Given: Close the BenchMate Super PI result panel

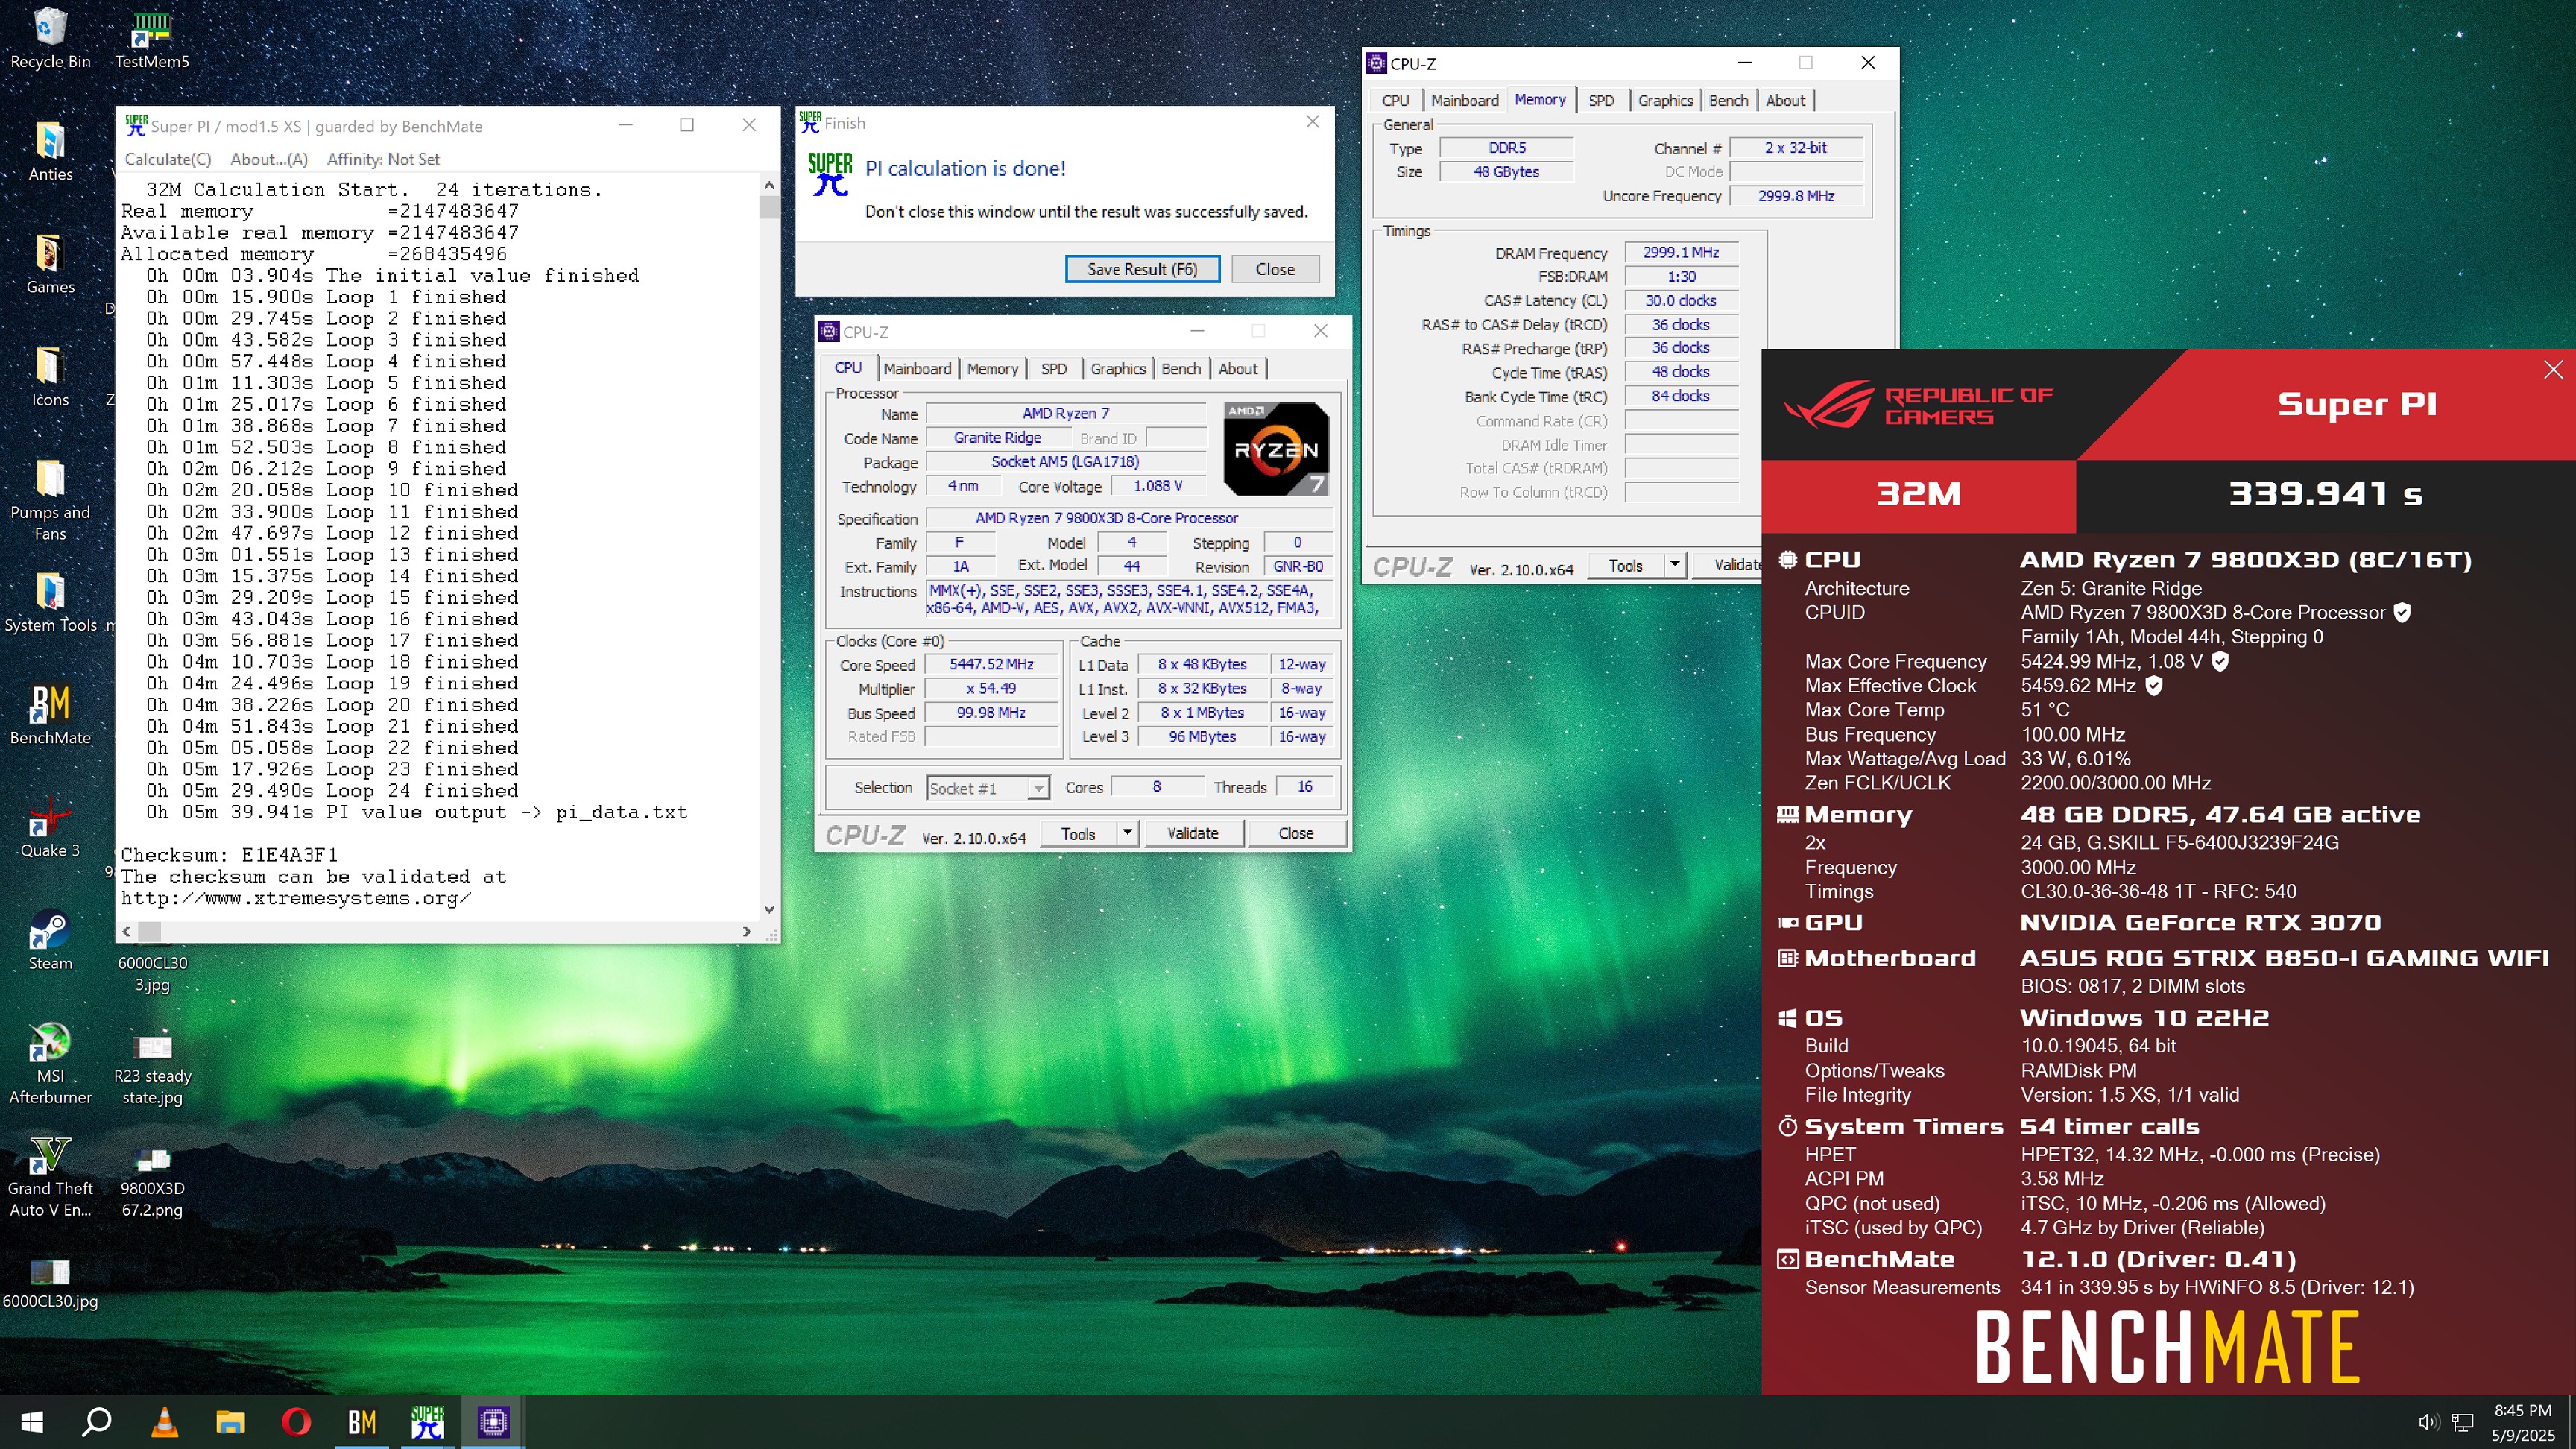Looking at the screenshot, I should pyautogui.click(x=2553, y=370).
